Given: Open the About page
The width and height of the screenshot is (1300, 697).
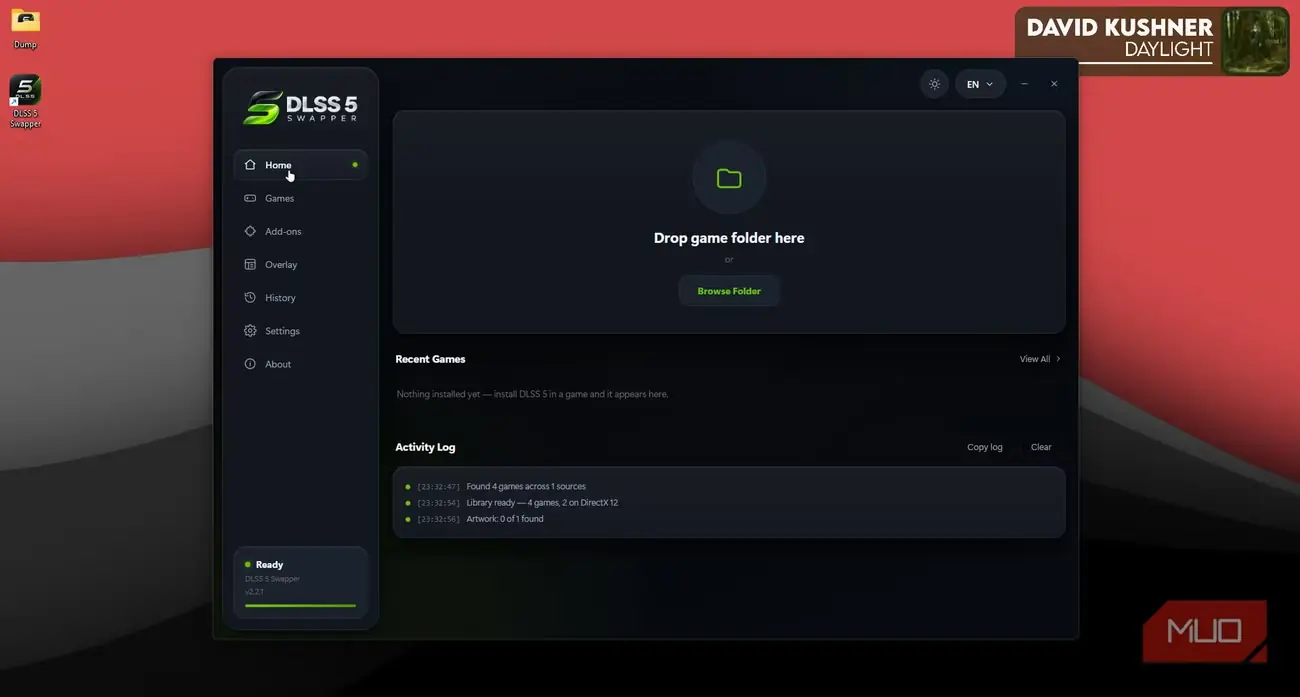Looking at the screenshot, I should pos(300,364).
